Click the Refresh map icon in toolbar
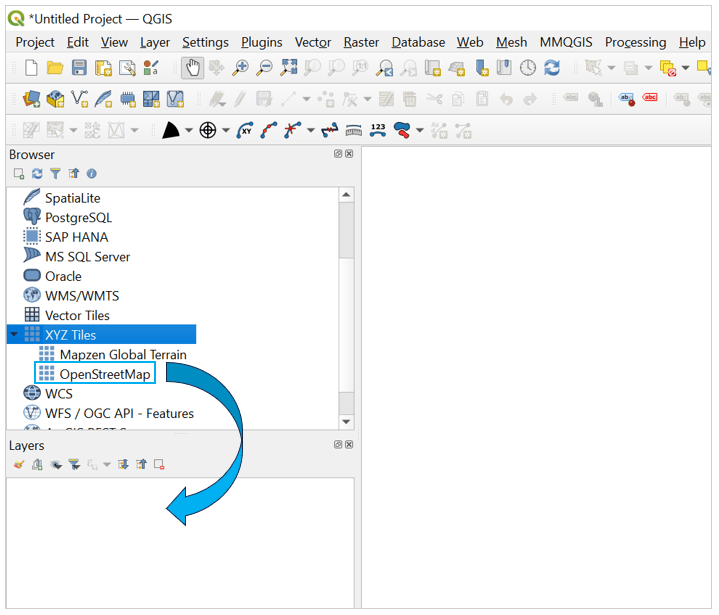 551,68
